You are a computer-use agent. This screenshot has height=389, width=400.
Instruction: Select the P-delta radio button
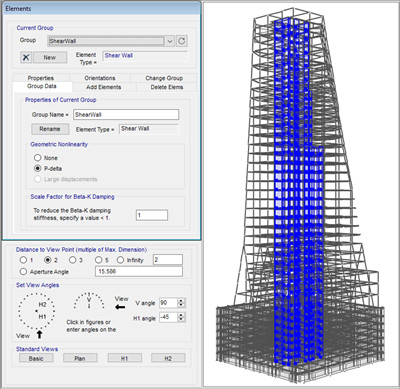coord(38,168)
